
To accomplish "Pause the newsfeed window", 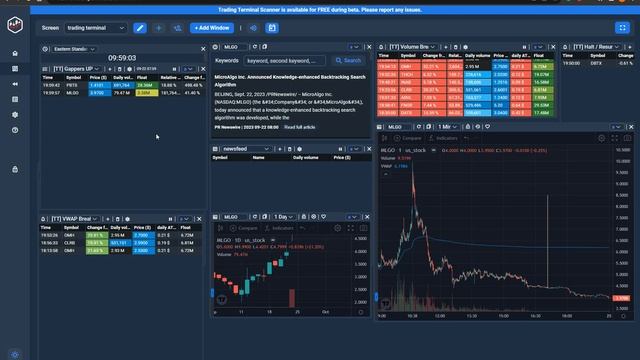I will pyautogui.click(x=340, y=149).
